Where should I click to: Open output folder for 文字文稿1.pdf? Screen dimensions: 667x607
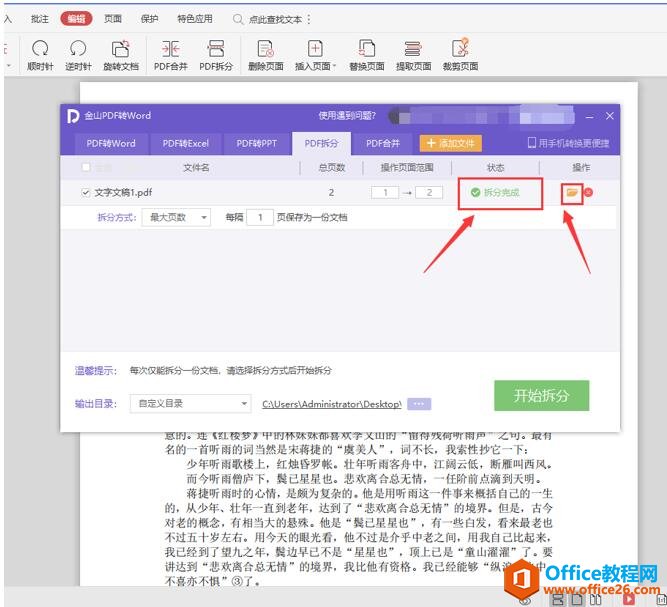(x=572, y=193)
